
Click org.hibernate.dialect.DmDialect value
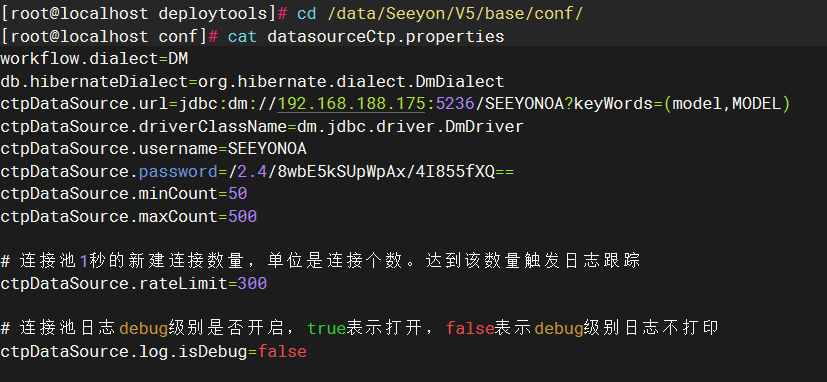351,81
